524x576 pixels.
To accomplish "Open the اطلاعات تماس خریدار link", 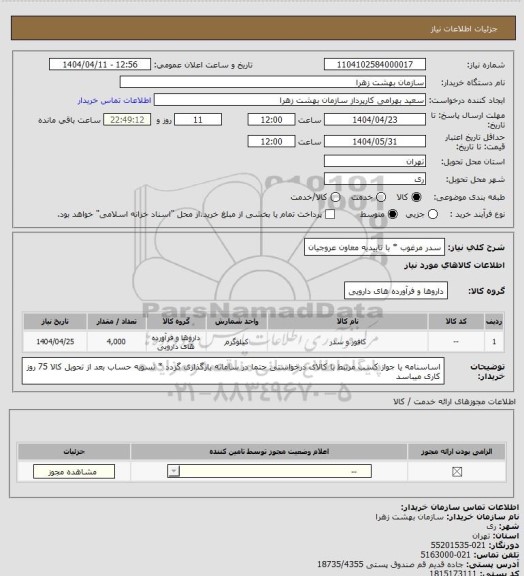I will tap(114, 100).
